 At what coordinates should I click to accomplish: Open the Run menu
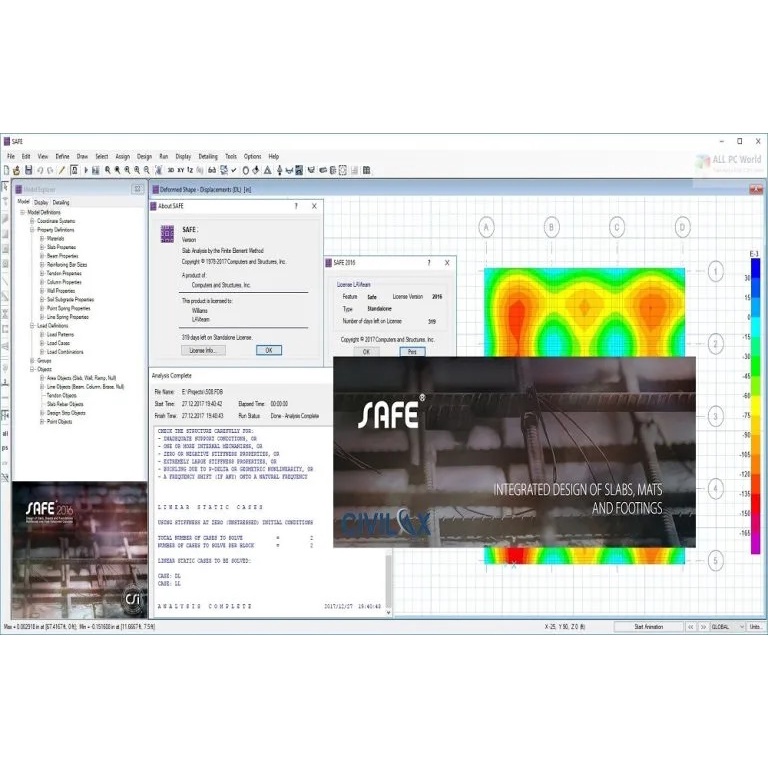click(164, 156)
